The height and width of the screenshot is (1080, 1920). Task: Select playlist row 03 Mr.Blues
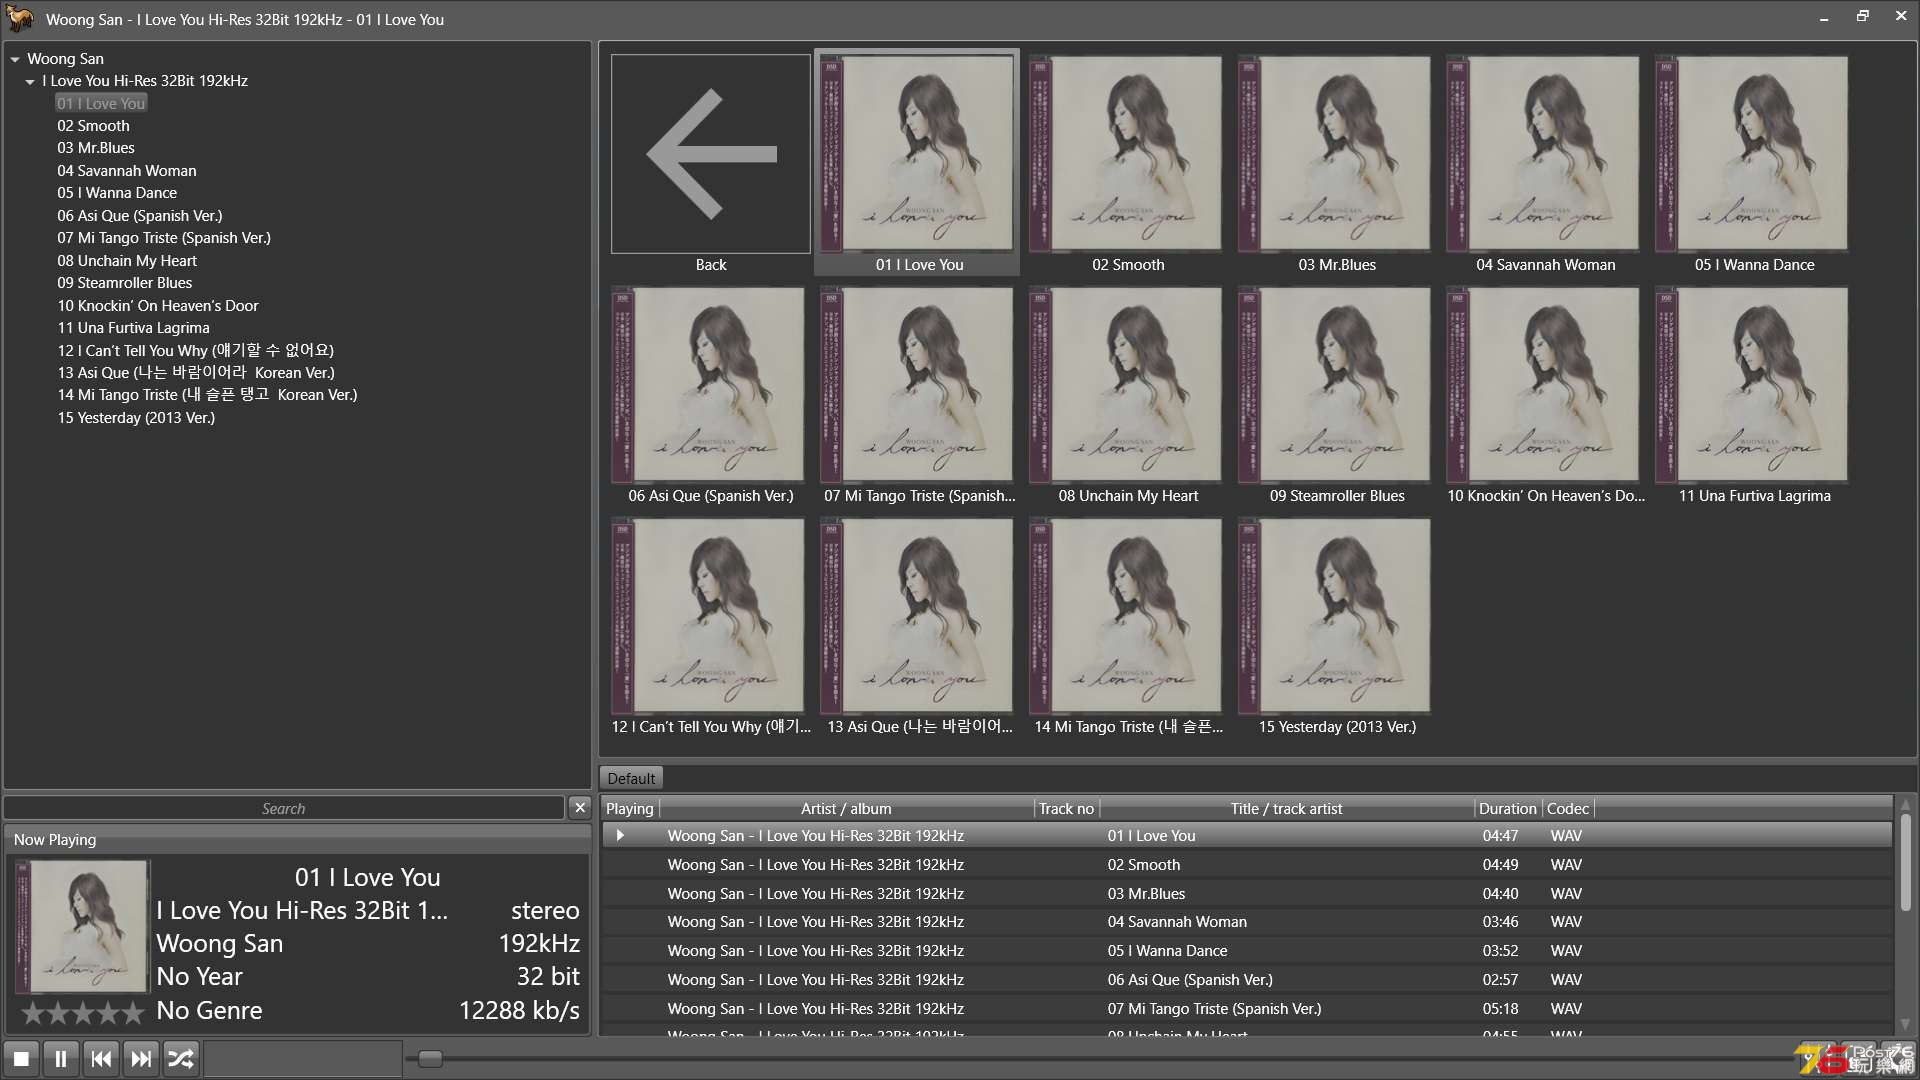pos(1247,894)
